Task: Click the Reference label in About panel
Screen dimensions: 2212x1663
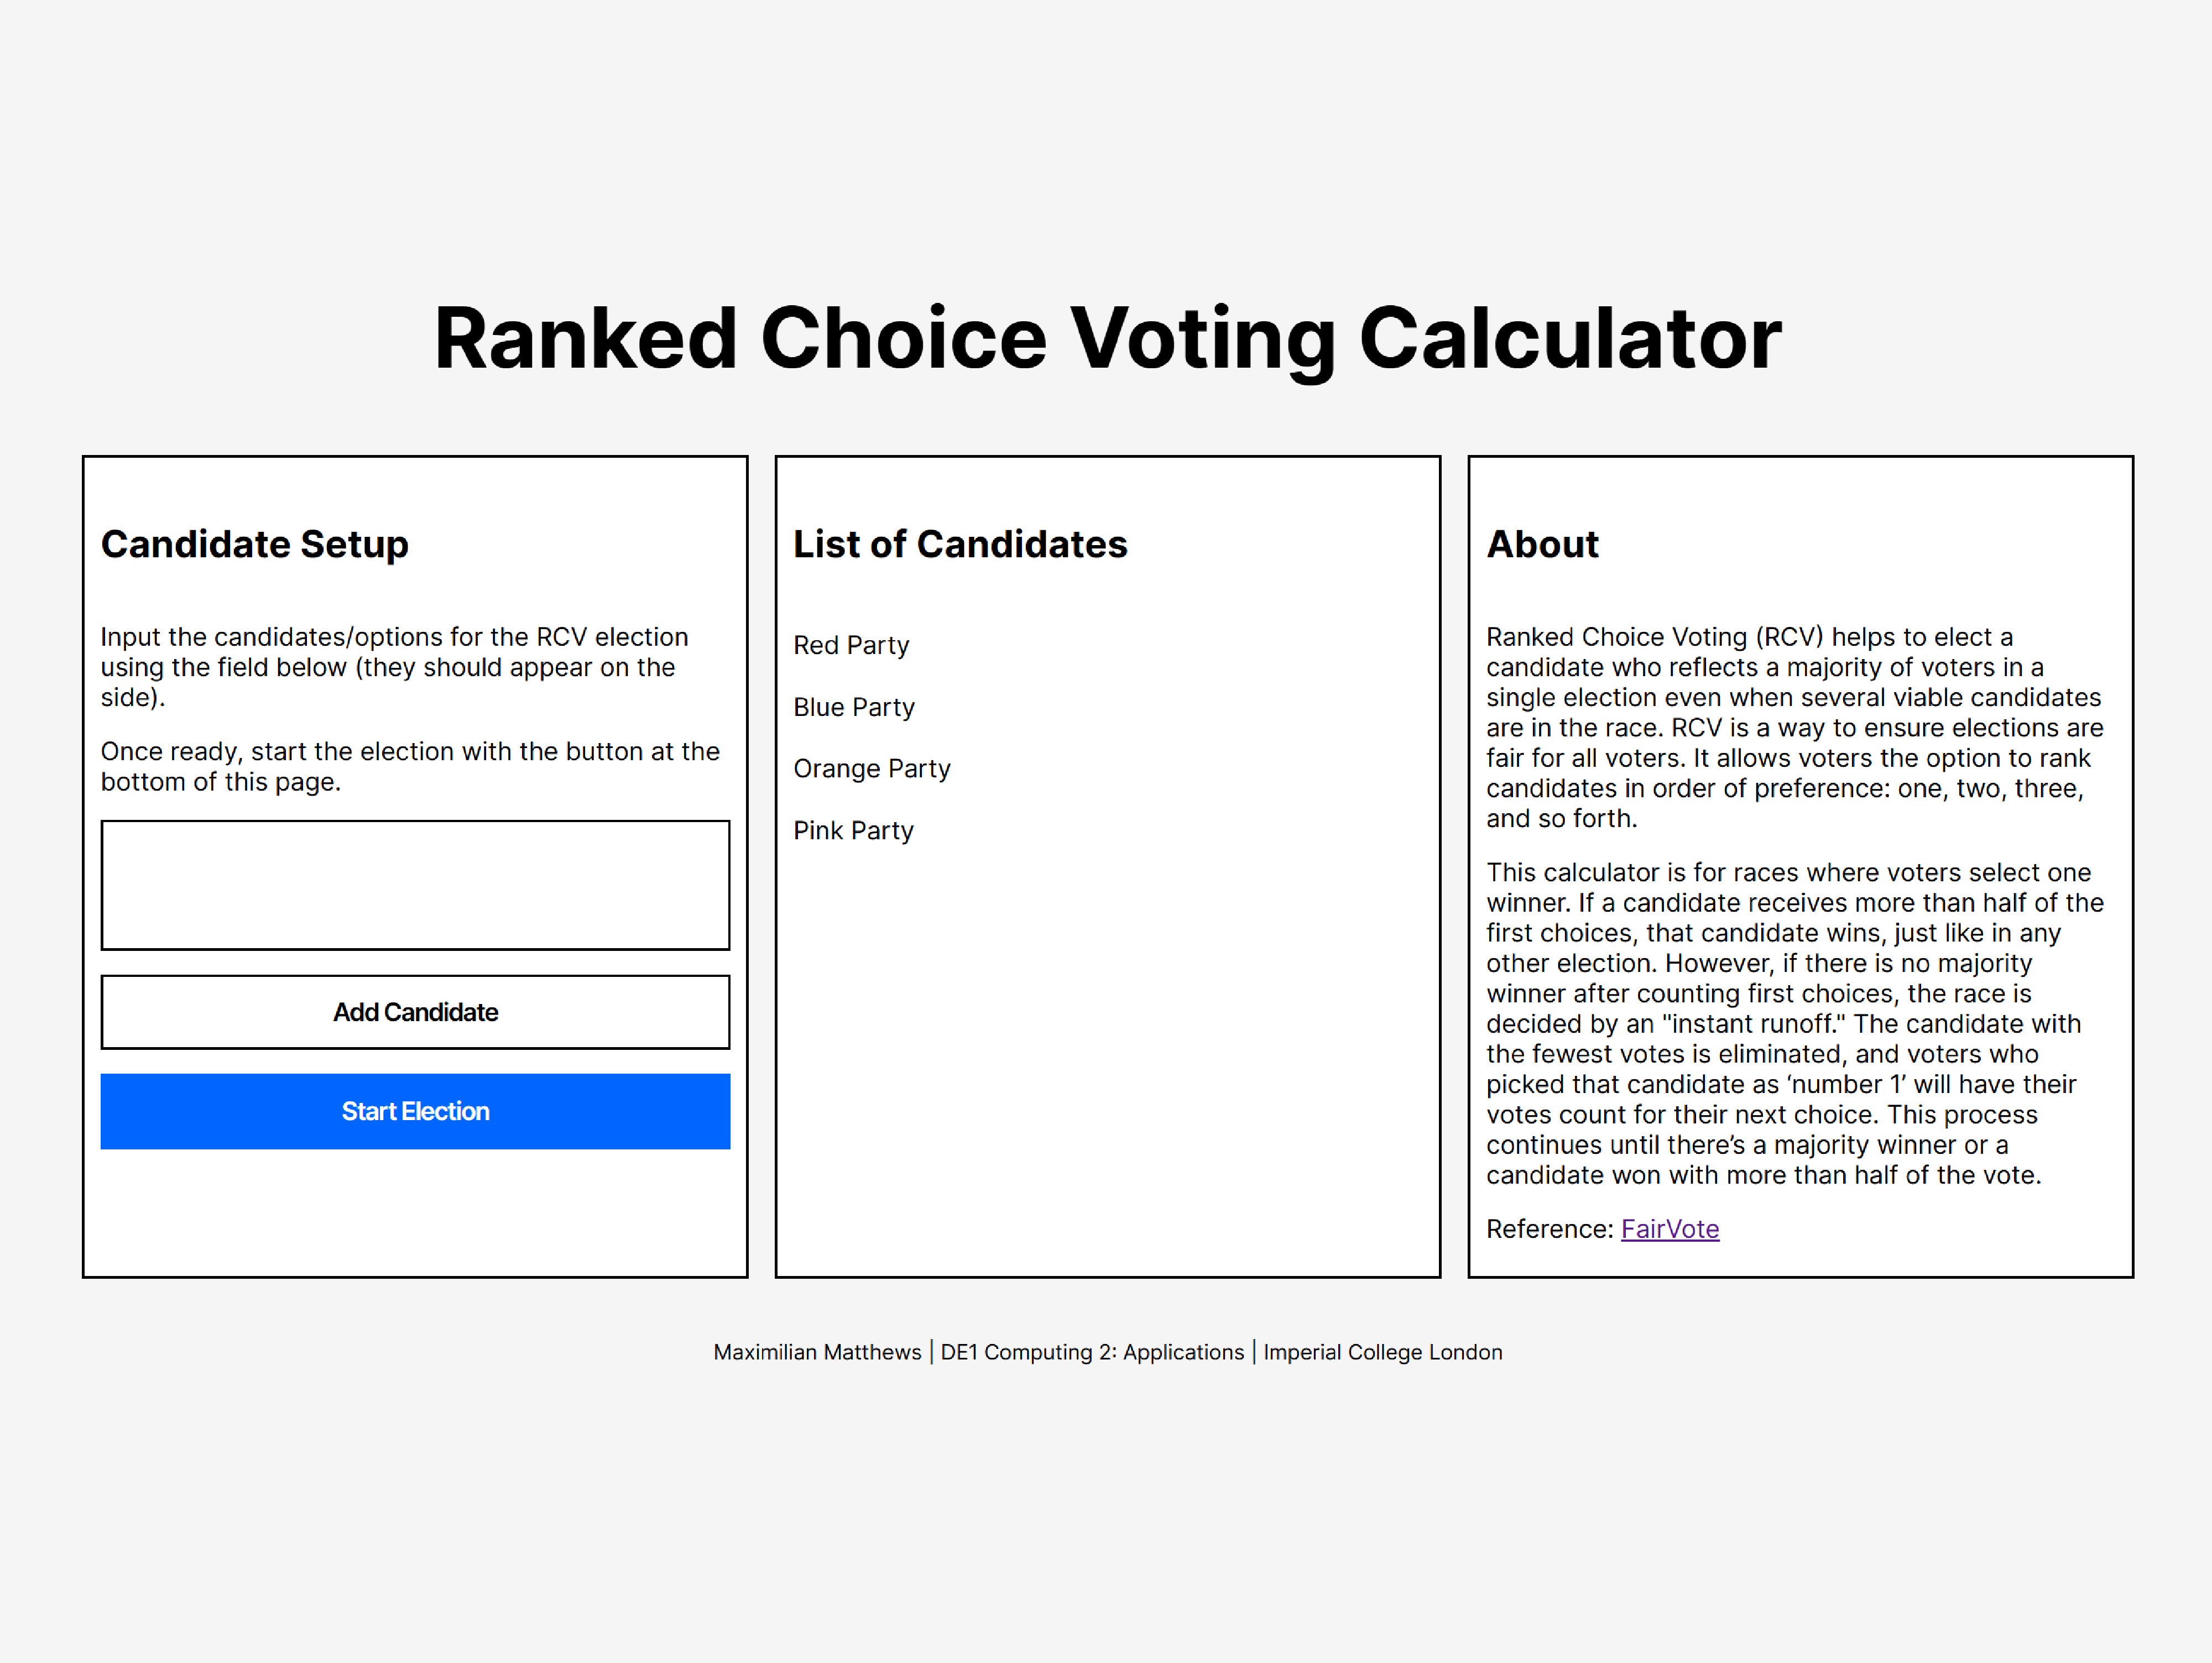Action: pos(1545,1228)
